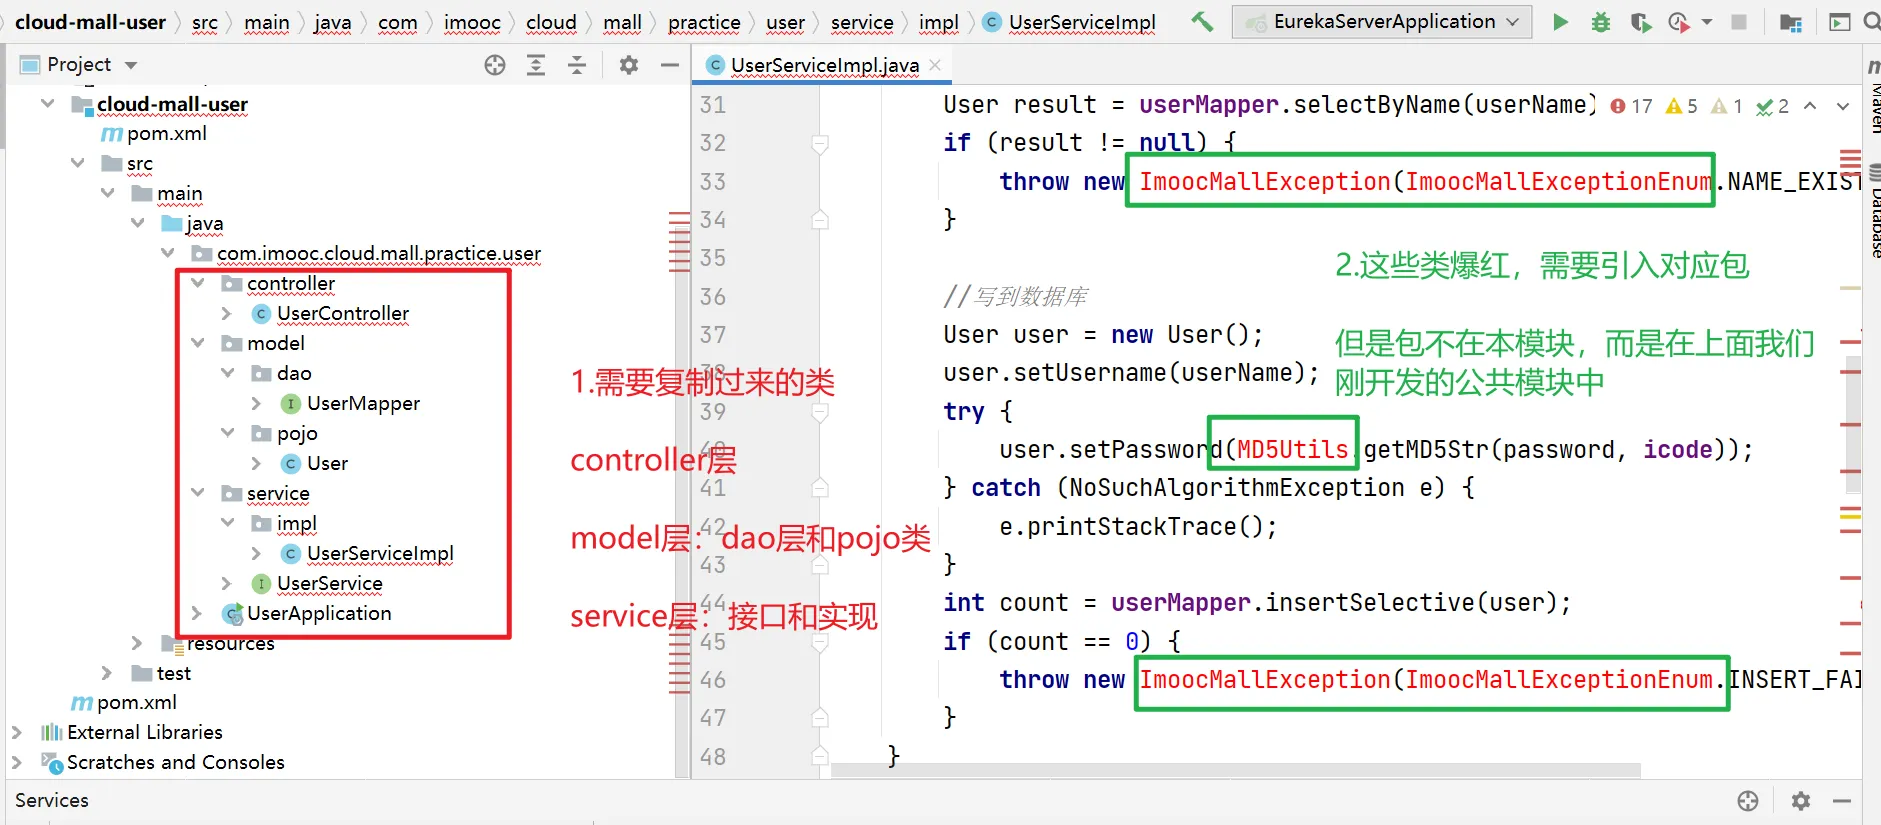Image resolution: width=1881 pixels, height=825 pixels.
Task: Click the practice breadcrumb segment
Action: pyautogui.click(x=704, y=22)
